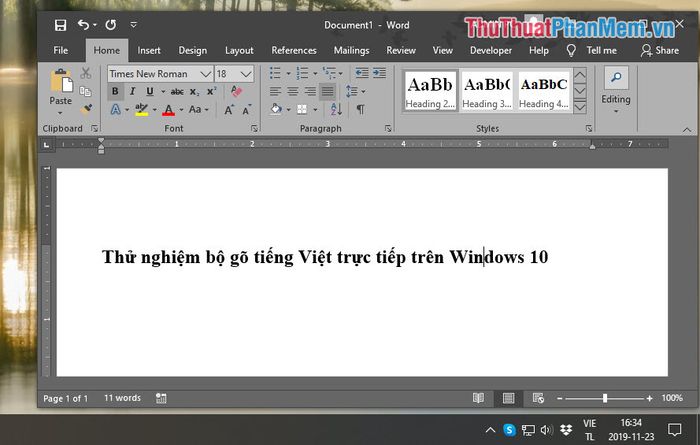Save the document with the floppy icon
700x445 pixels.
(x=60, y=25)
